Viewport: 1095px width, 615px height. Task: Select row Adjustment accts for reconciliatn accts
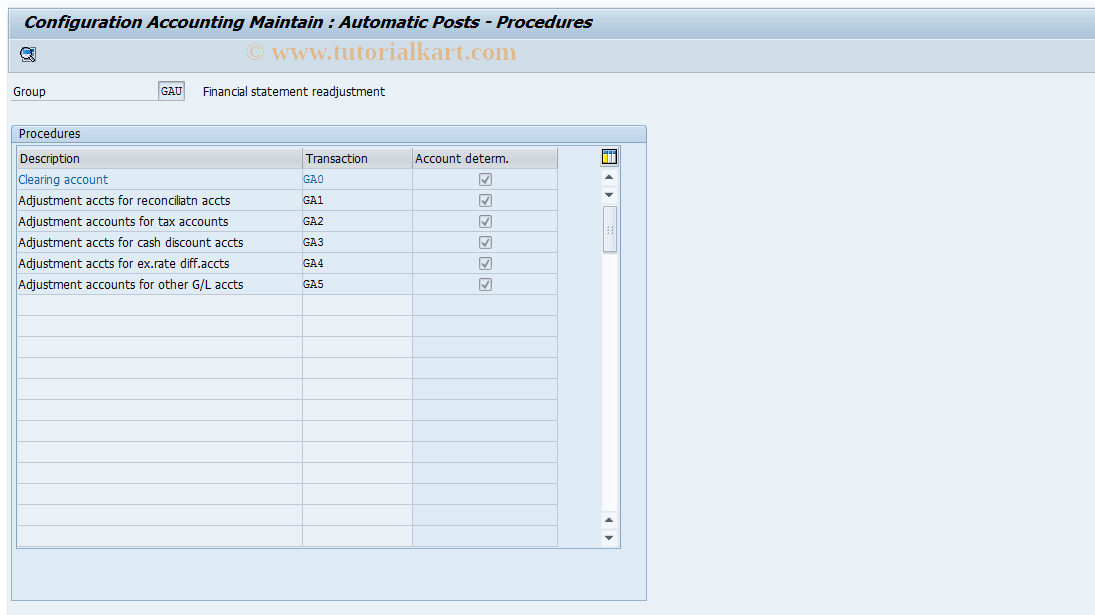point(159,200)
